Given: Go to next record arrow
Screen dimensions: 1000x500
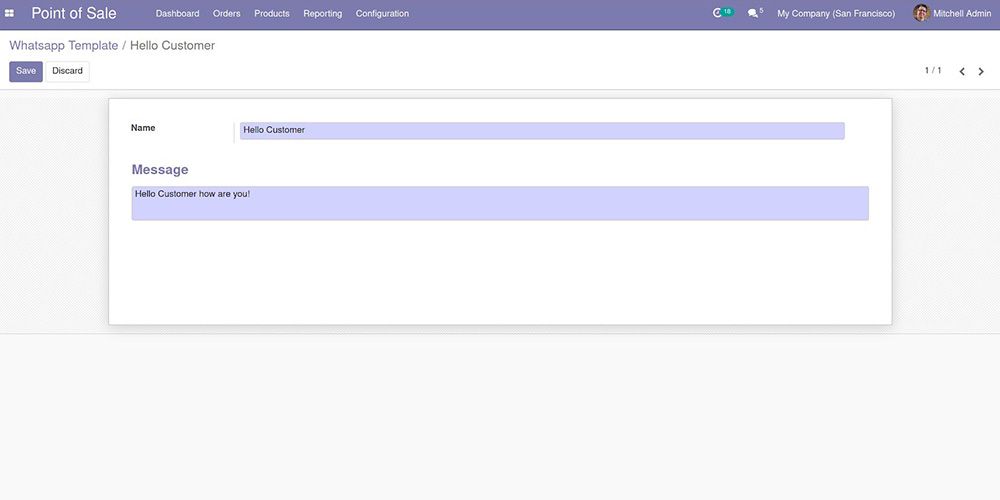Looking at the screenshot, I should [981, 72].
